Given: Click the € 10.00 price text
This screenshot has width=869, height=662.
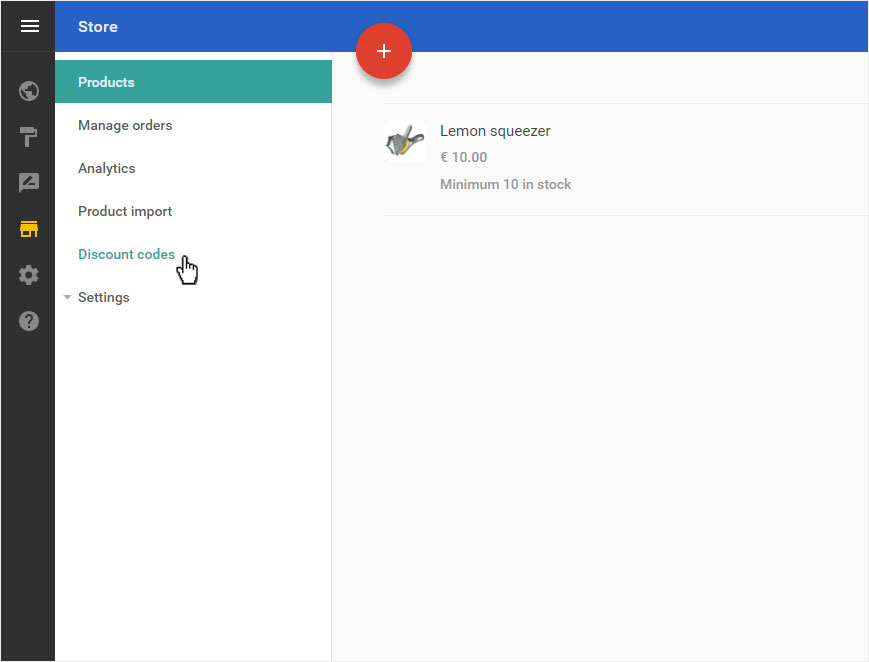Looking at the screenshot, I should (x=463, y=157).
